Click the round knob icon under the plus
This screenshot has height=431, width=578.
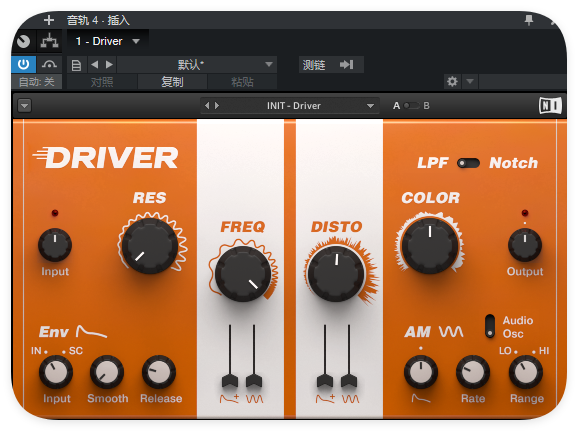click(24, 41)
